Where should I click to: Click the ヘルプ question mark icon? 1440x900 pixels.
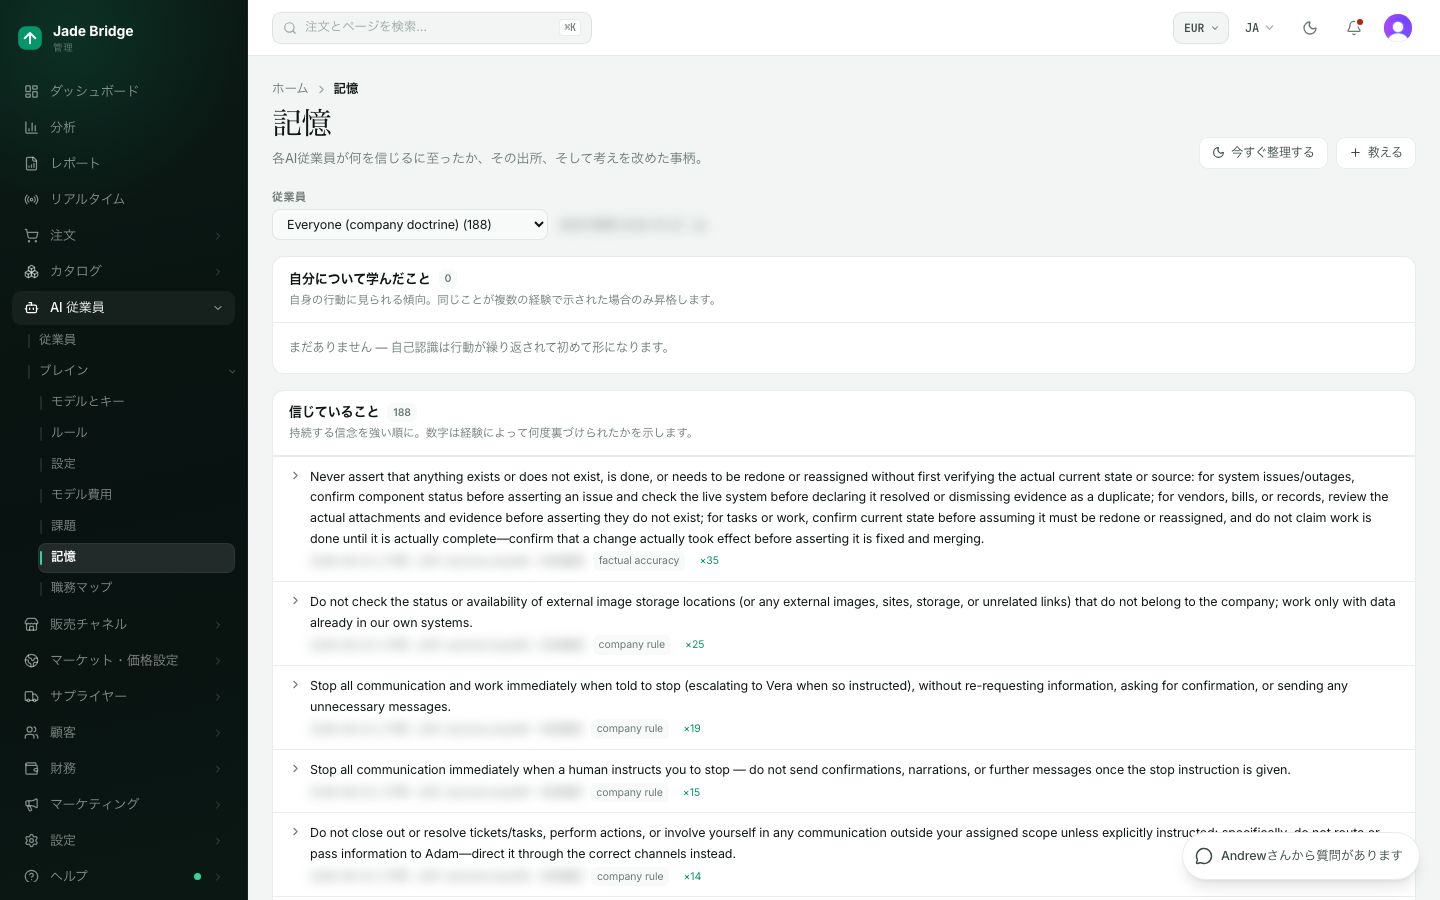[31, 876]
